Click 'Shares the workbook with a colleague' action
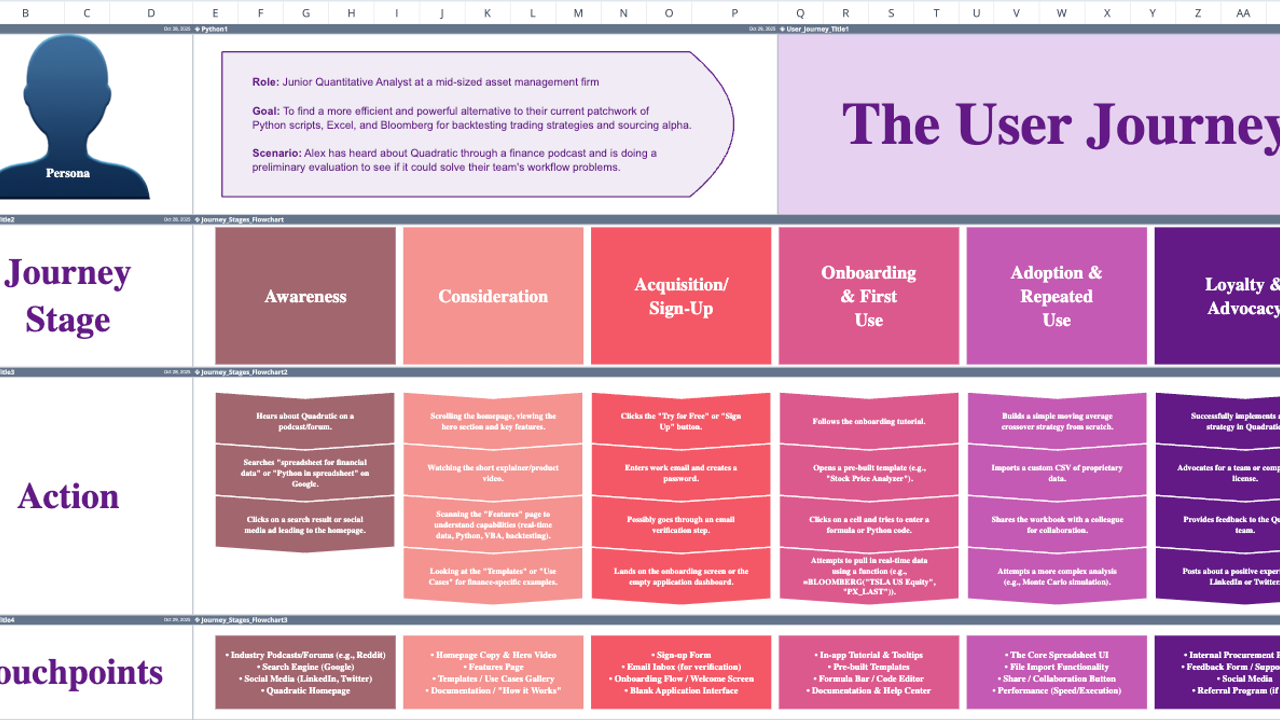The width and height of the screenshot is (1280, 720). [1057, 525]
